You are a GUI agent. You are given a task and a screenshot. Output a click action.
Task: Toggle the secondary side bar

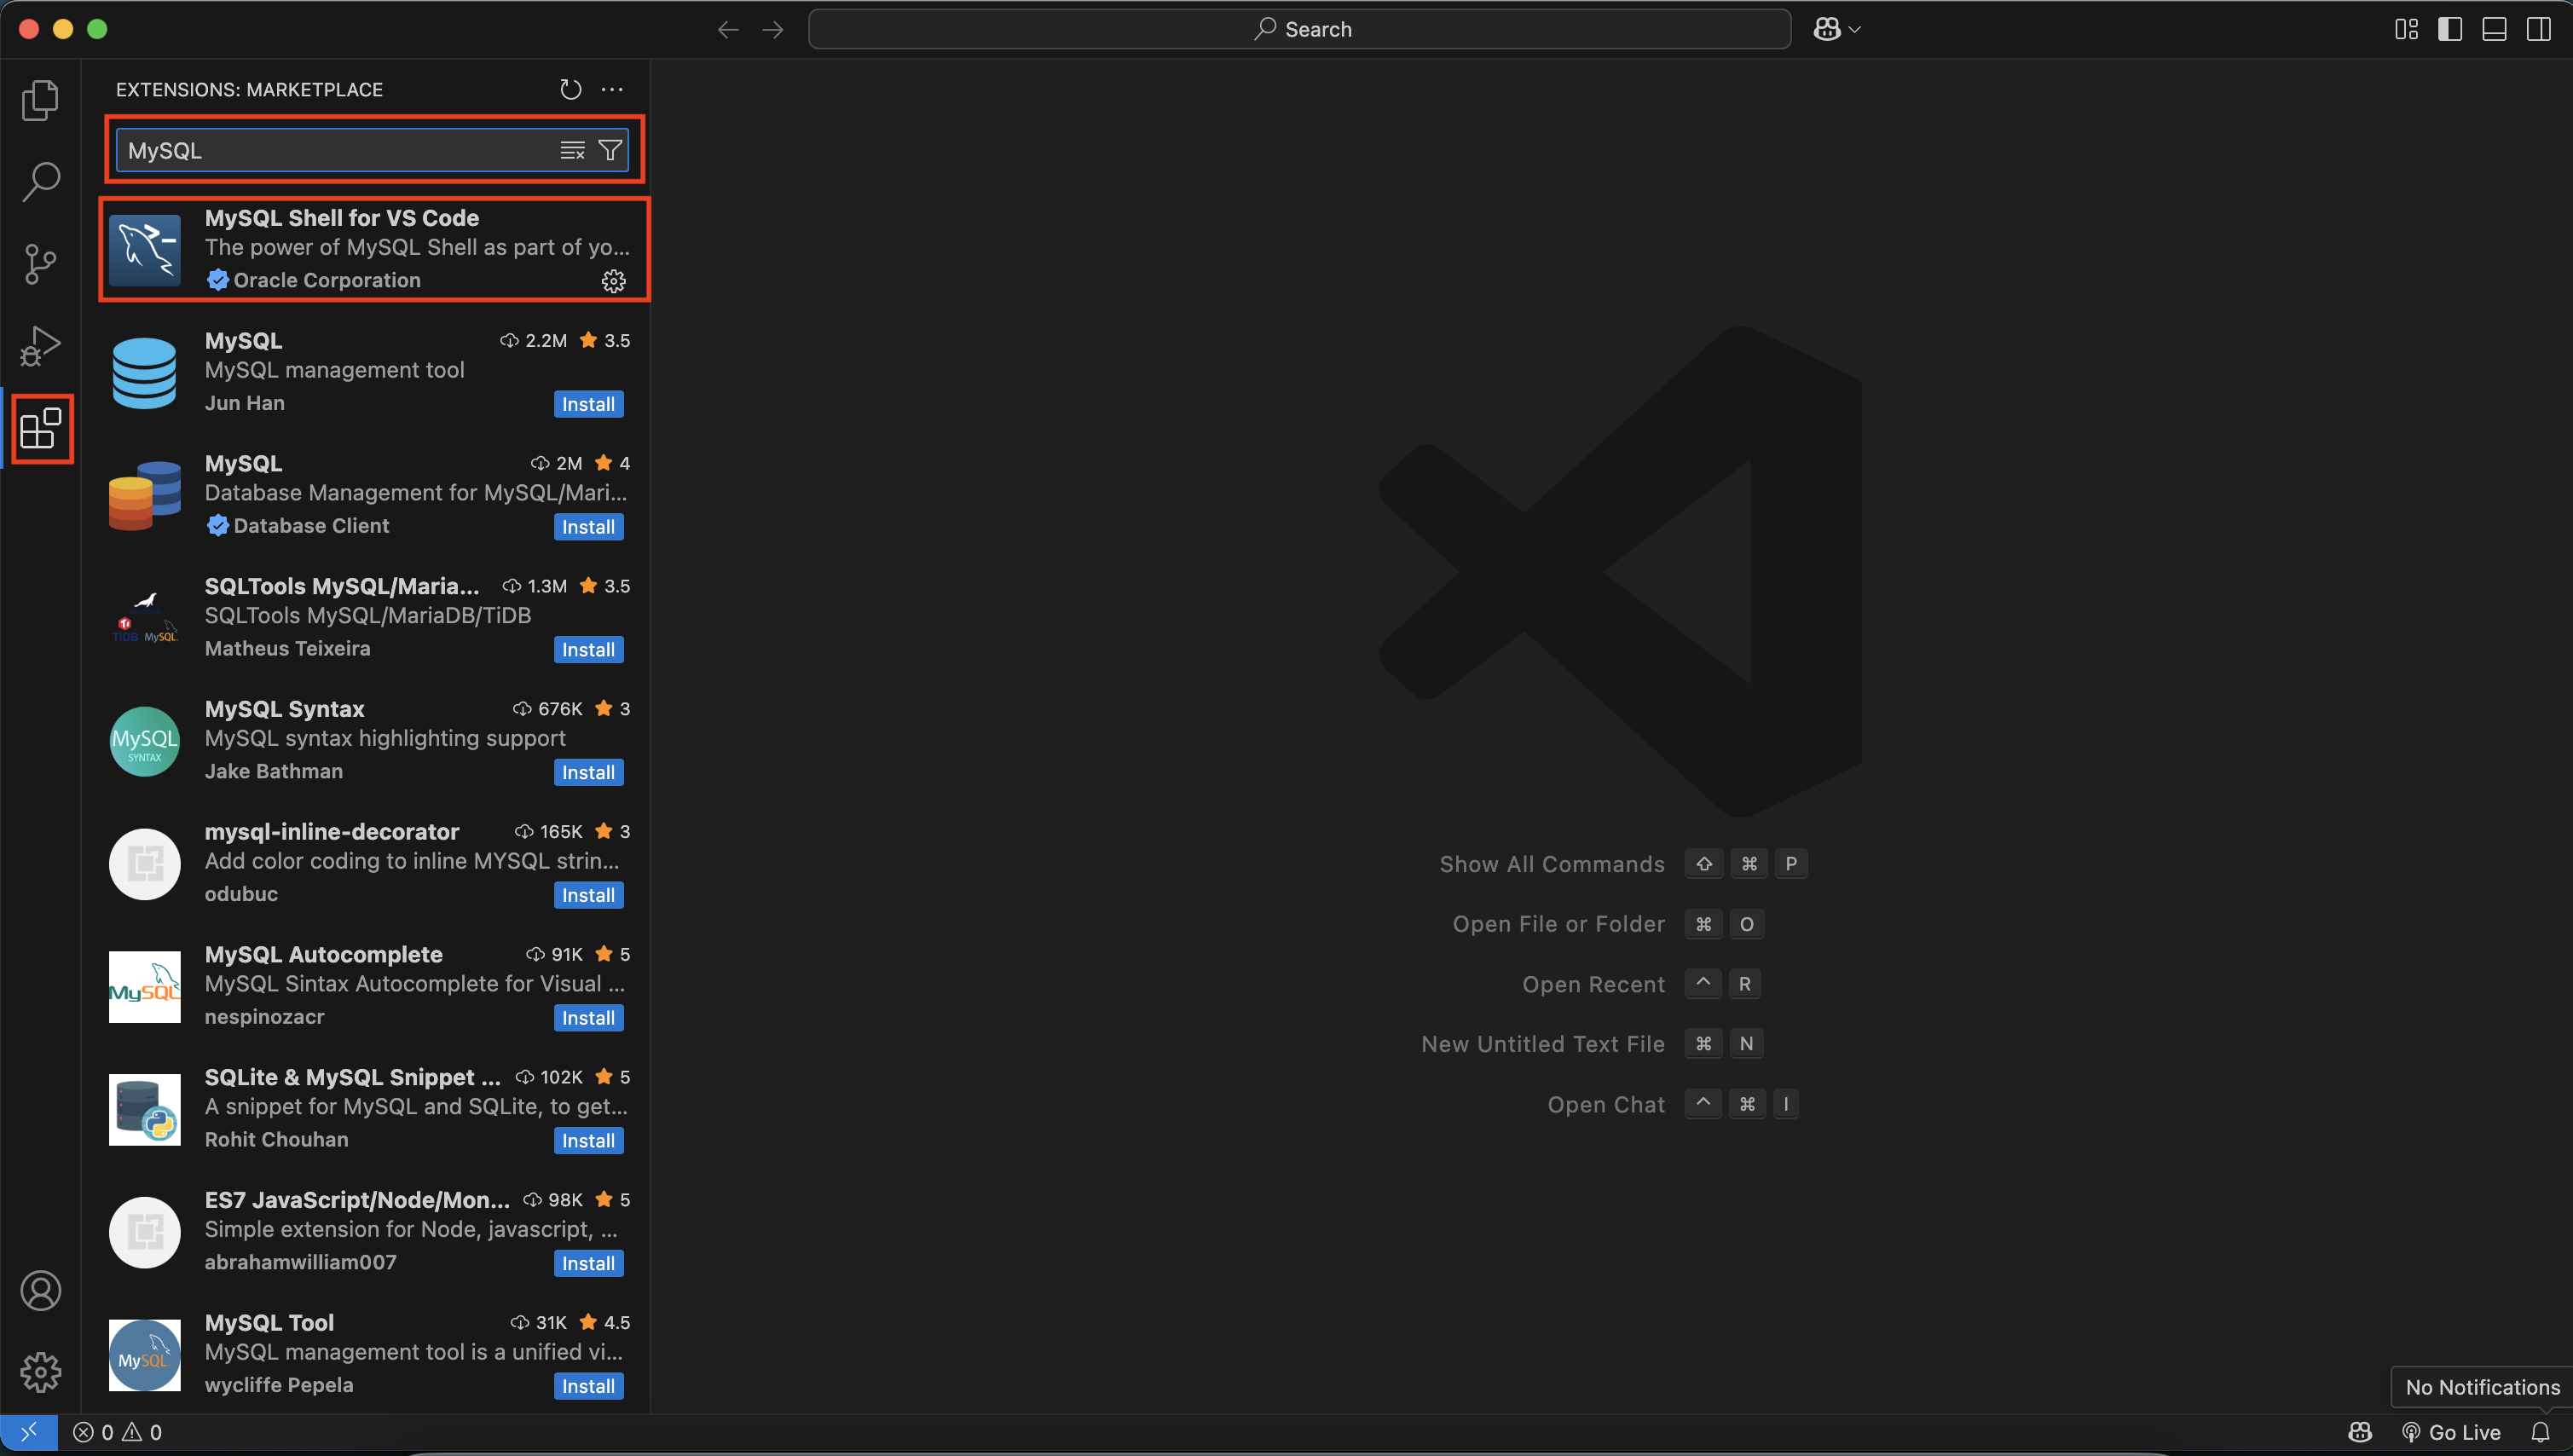tap(2539, 29)
